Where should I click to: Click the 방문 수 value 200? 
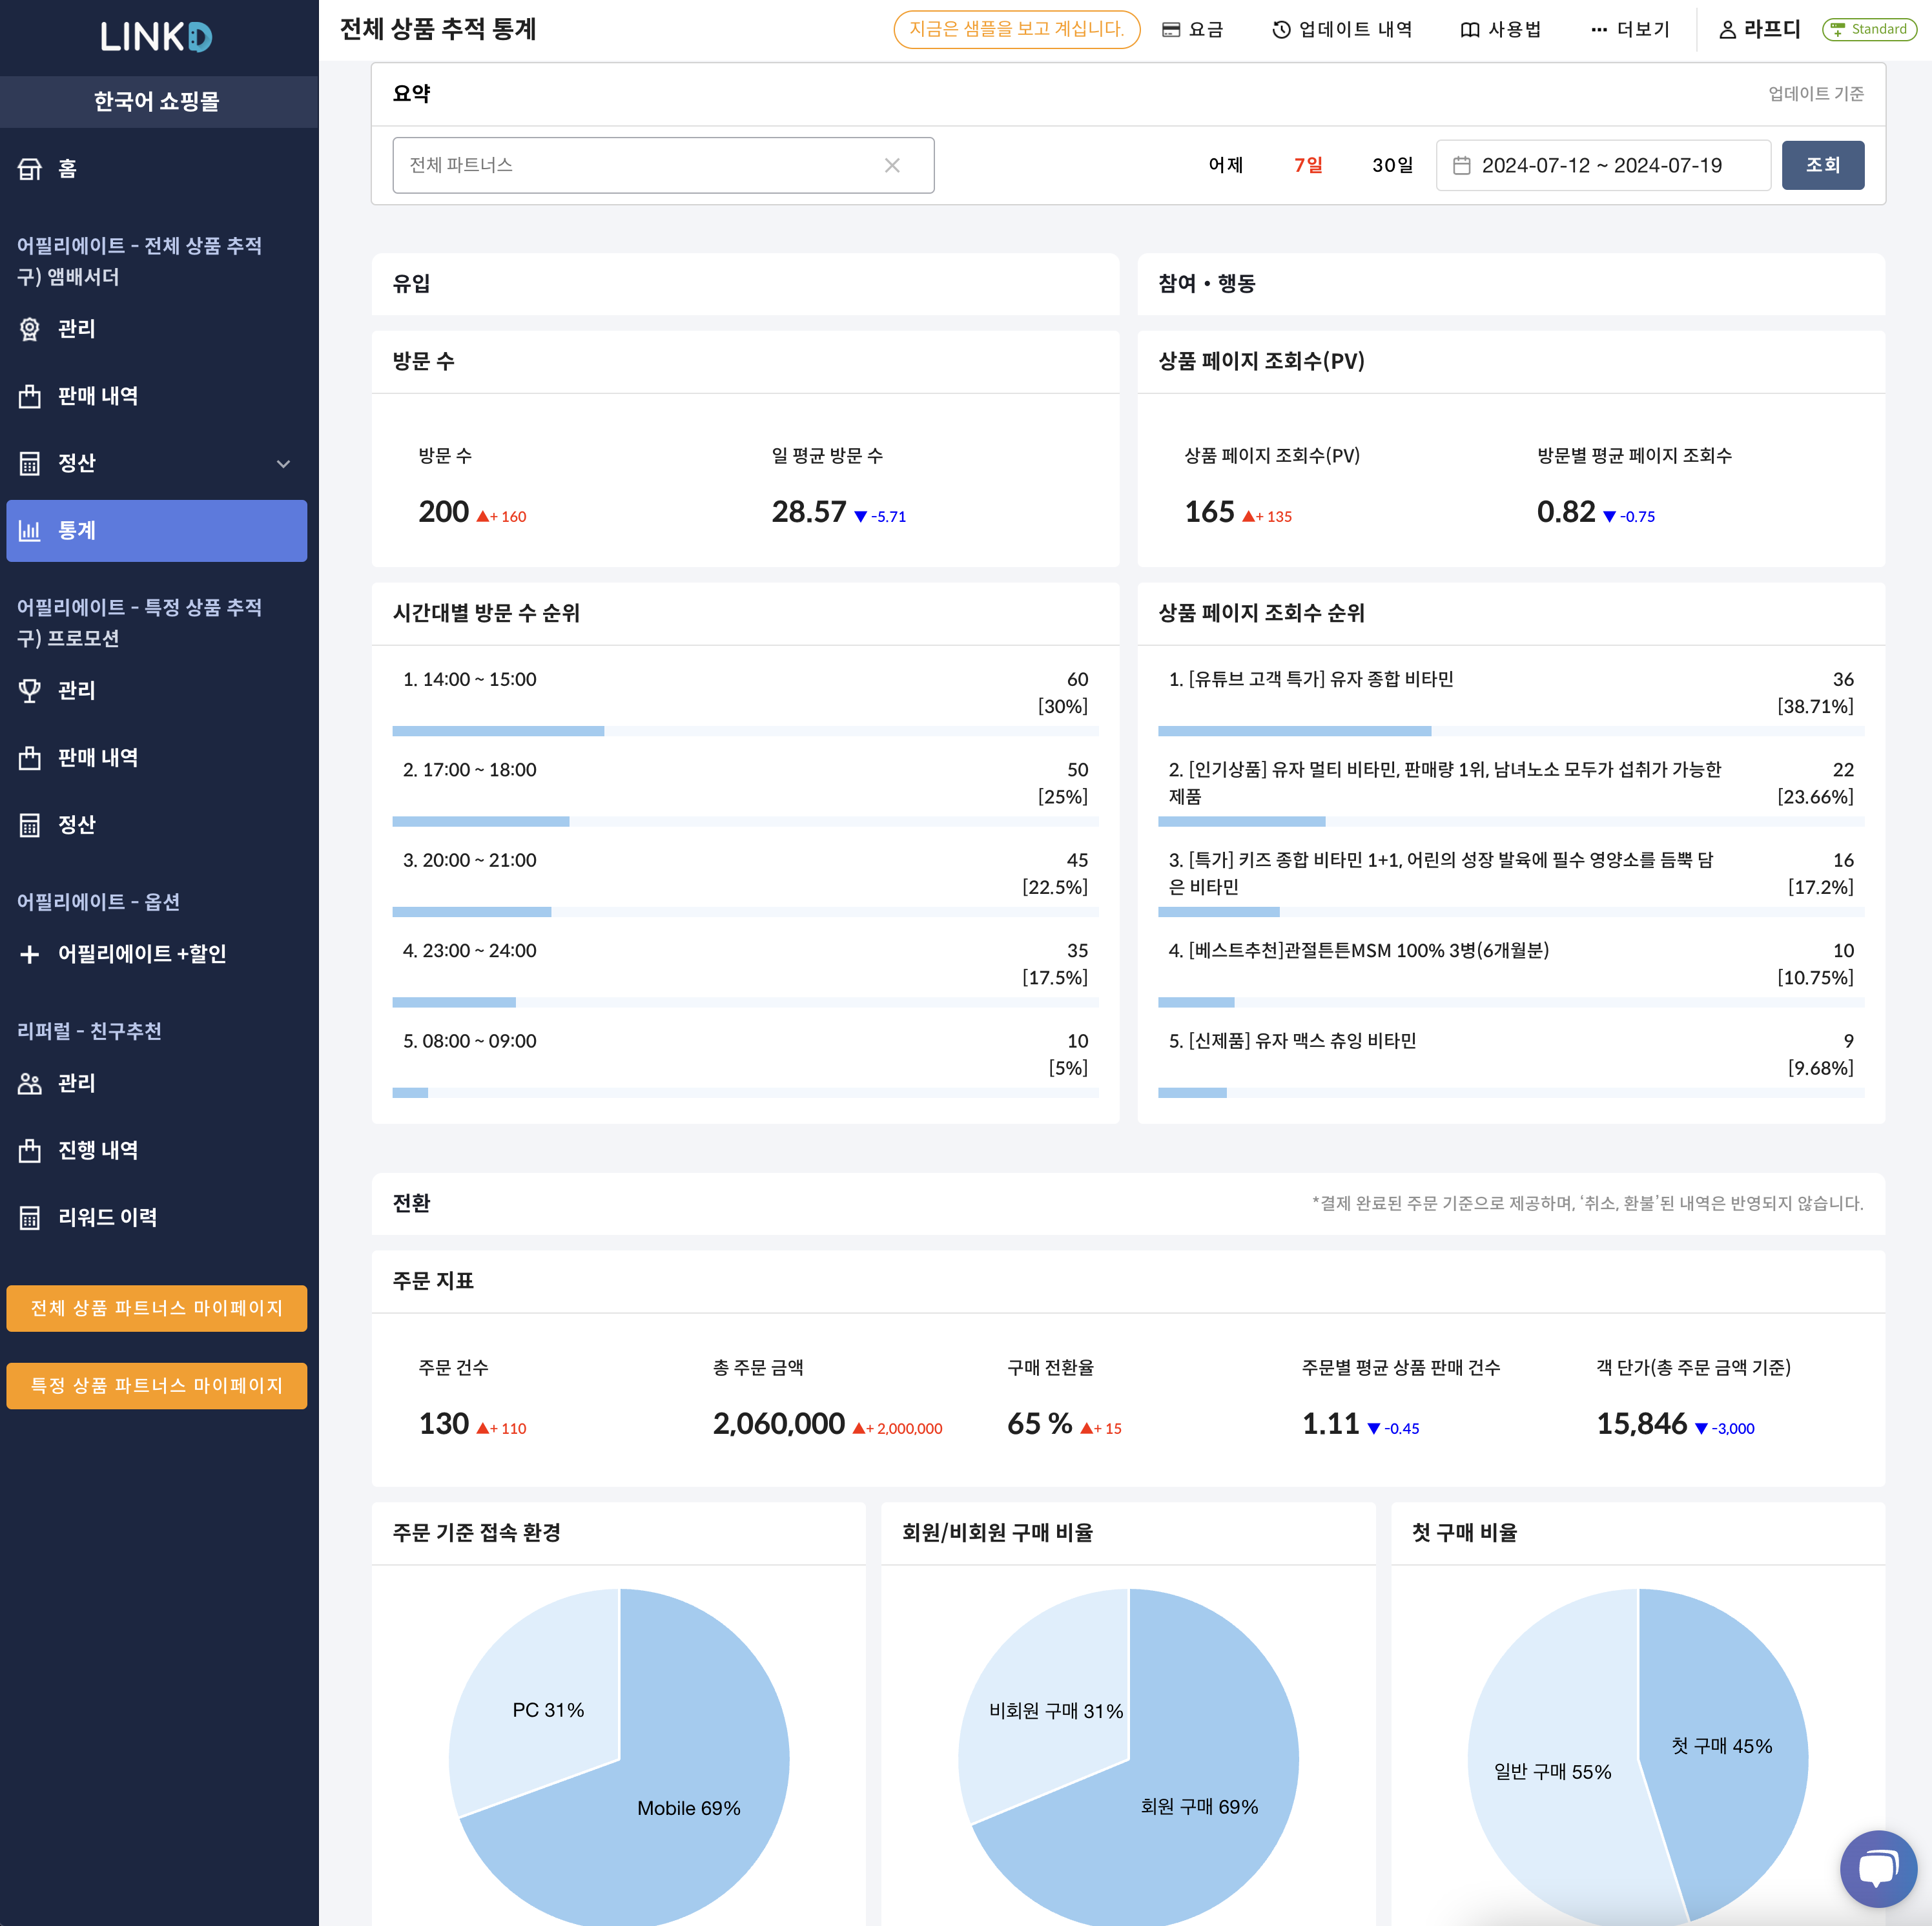coord(444,512)
